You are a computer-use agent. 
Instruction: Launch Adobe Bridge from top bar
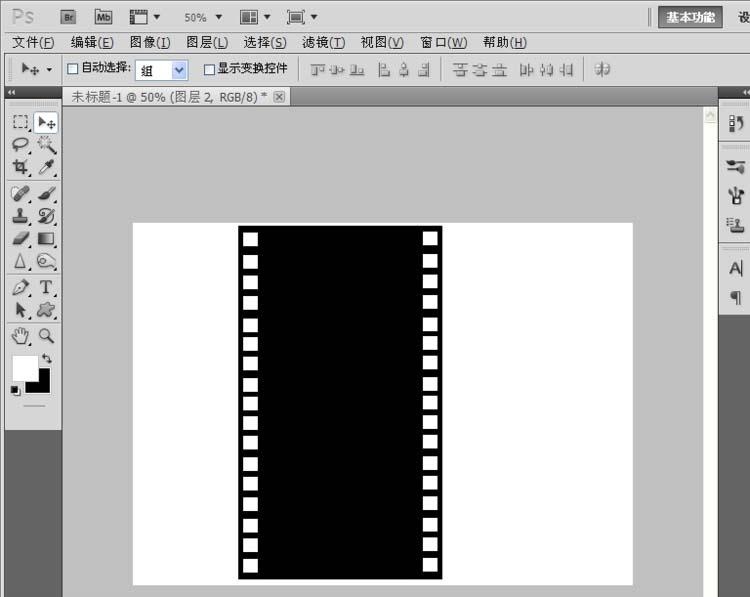coord(68,17)
